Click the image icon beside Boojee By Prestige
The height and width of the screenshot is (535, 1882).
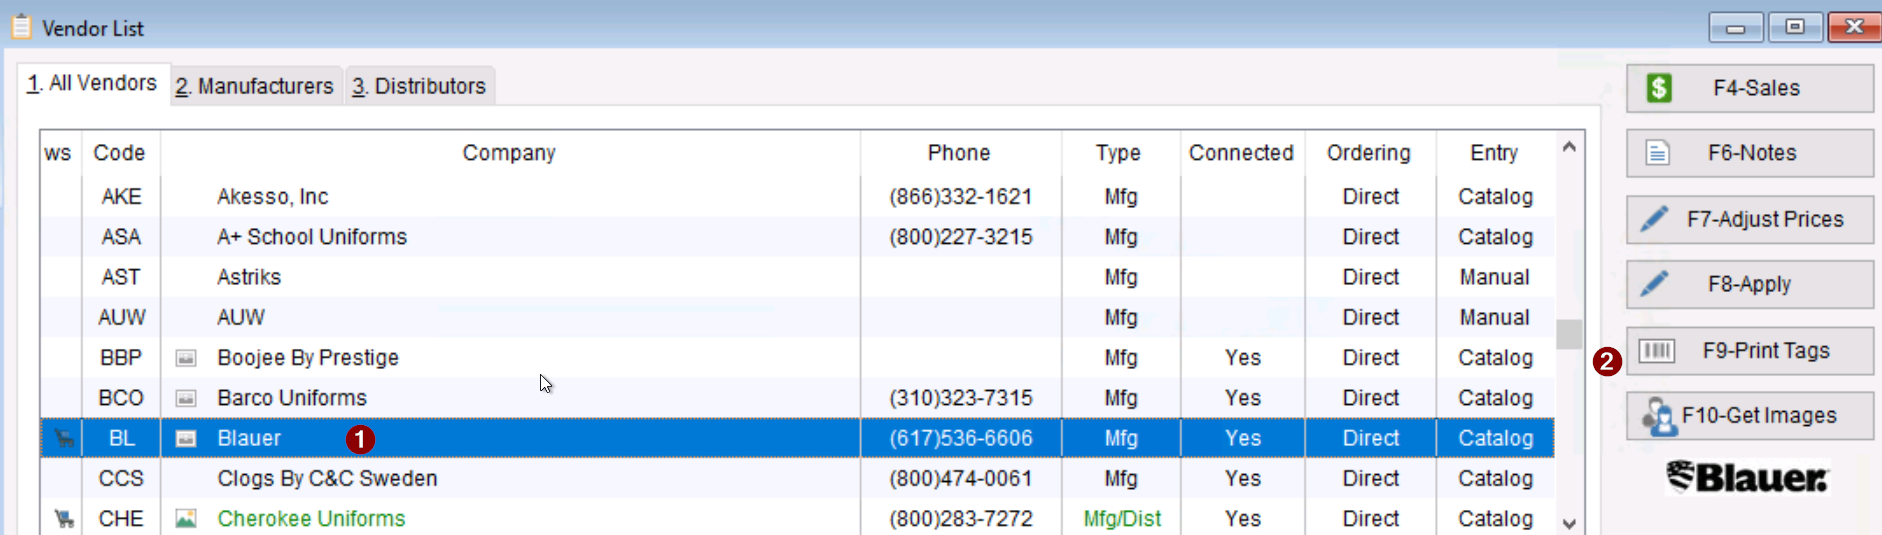click(x=186, y=358)
